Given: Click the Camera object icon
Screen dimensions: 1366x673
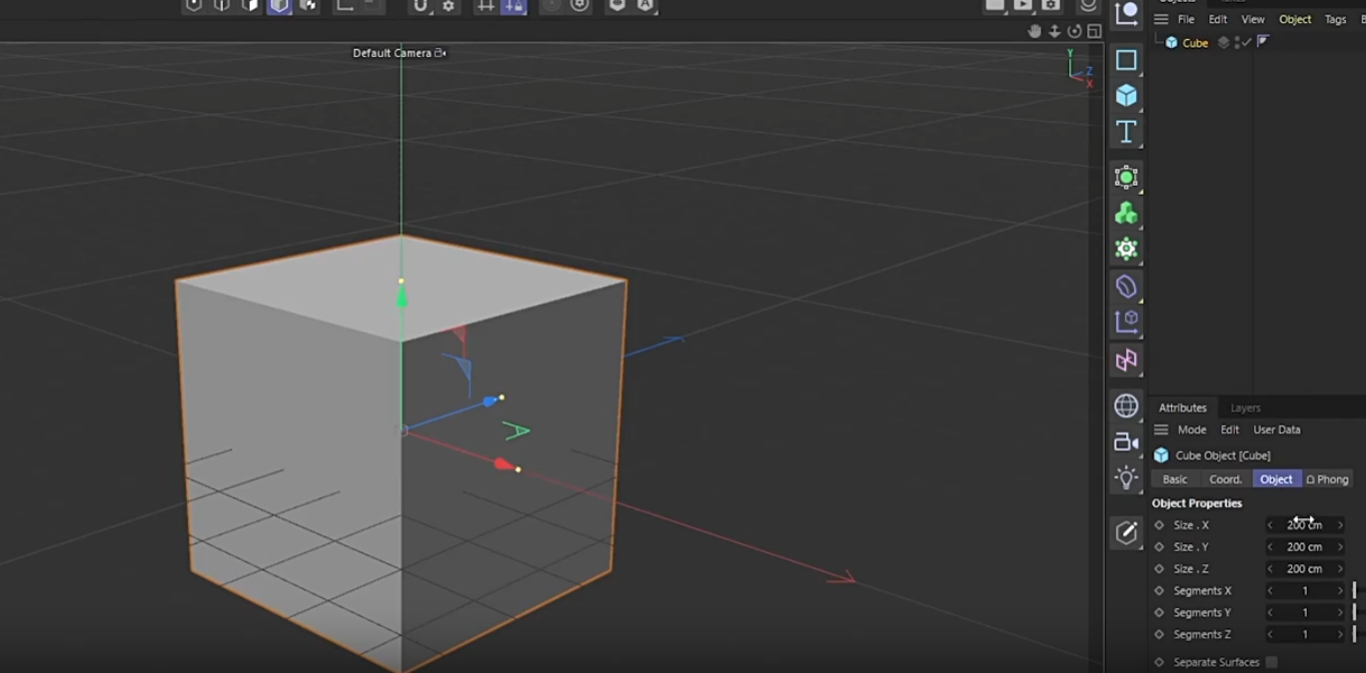Looking at the screenshot, I should tap(1126, 442).
